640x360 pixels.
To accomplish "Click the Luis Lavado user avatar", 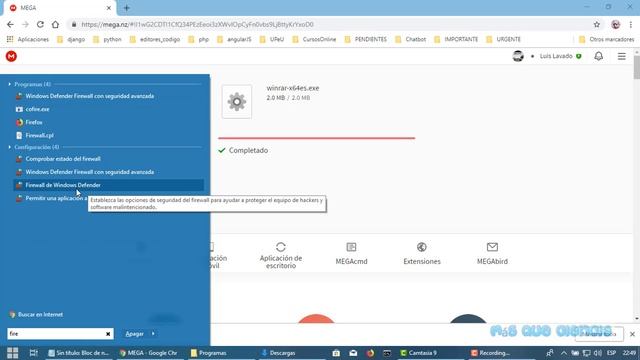I will 518,56.
